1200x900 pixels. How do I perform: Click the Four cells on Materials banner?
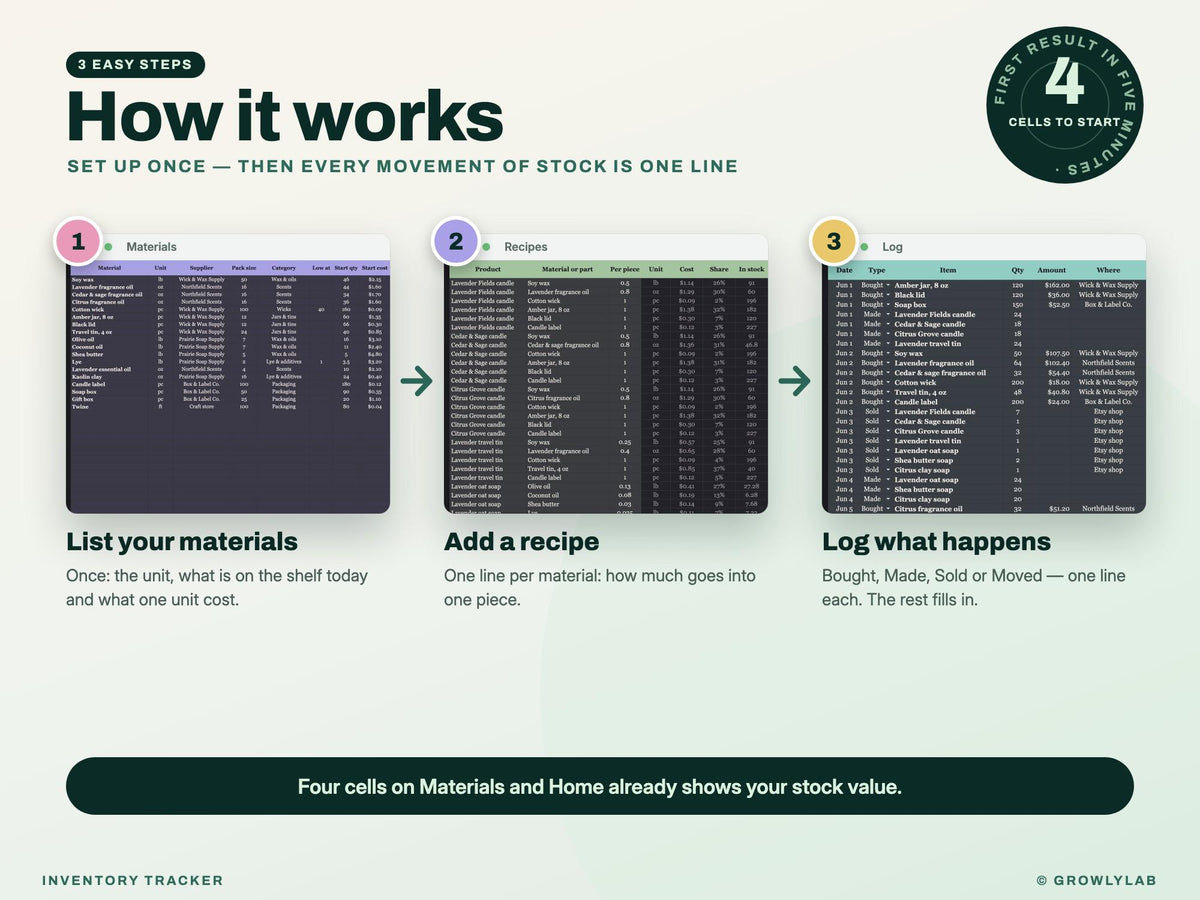(x=600, y=786)
